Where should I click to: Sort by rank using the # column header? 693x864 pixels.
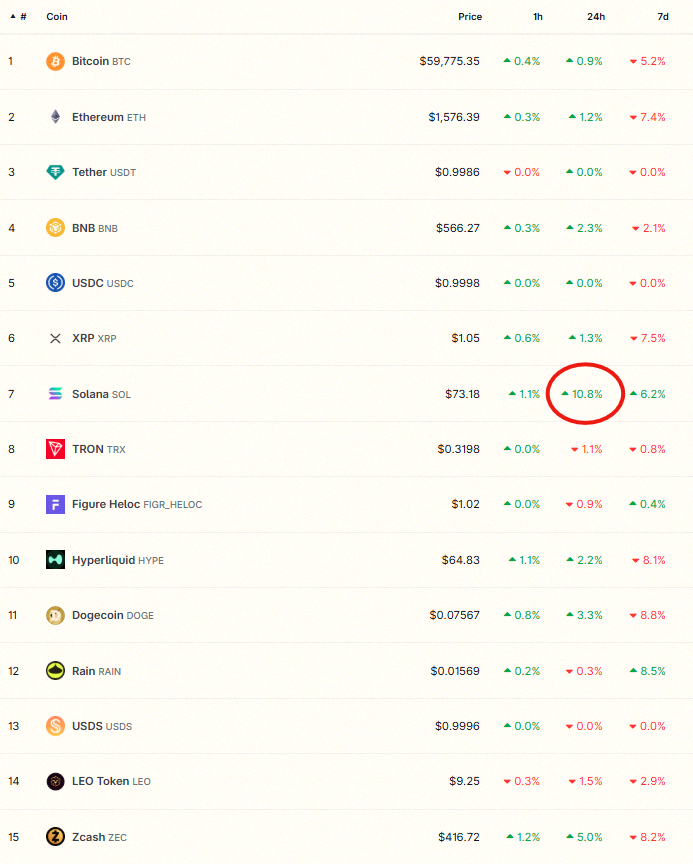19,17
